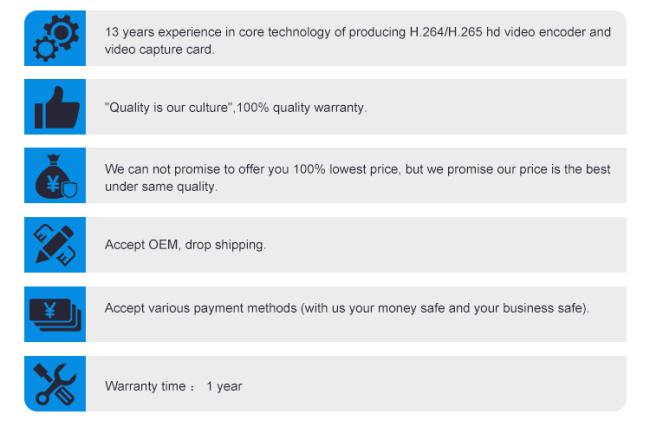Click 'video capture card' text line

tap(159, 49)
